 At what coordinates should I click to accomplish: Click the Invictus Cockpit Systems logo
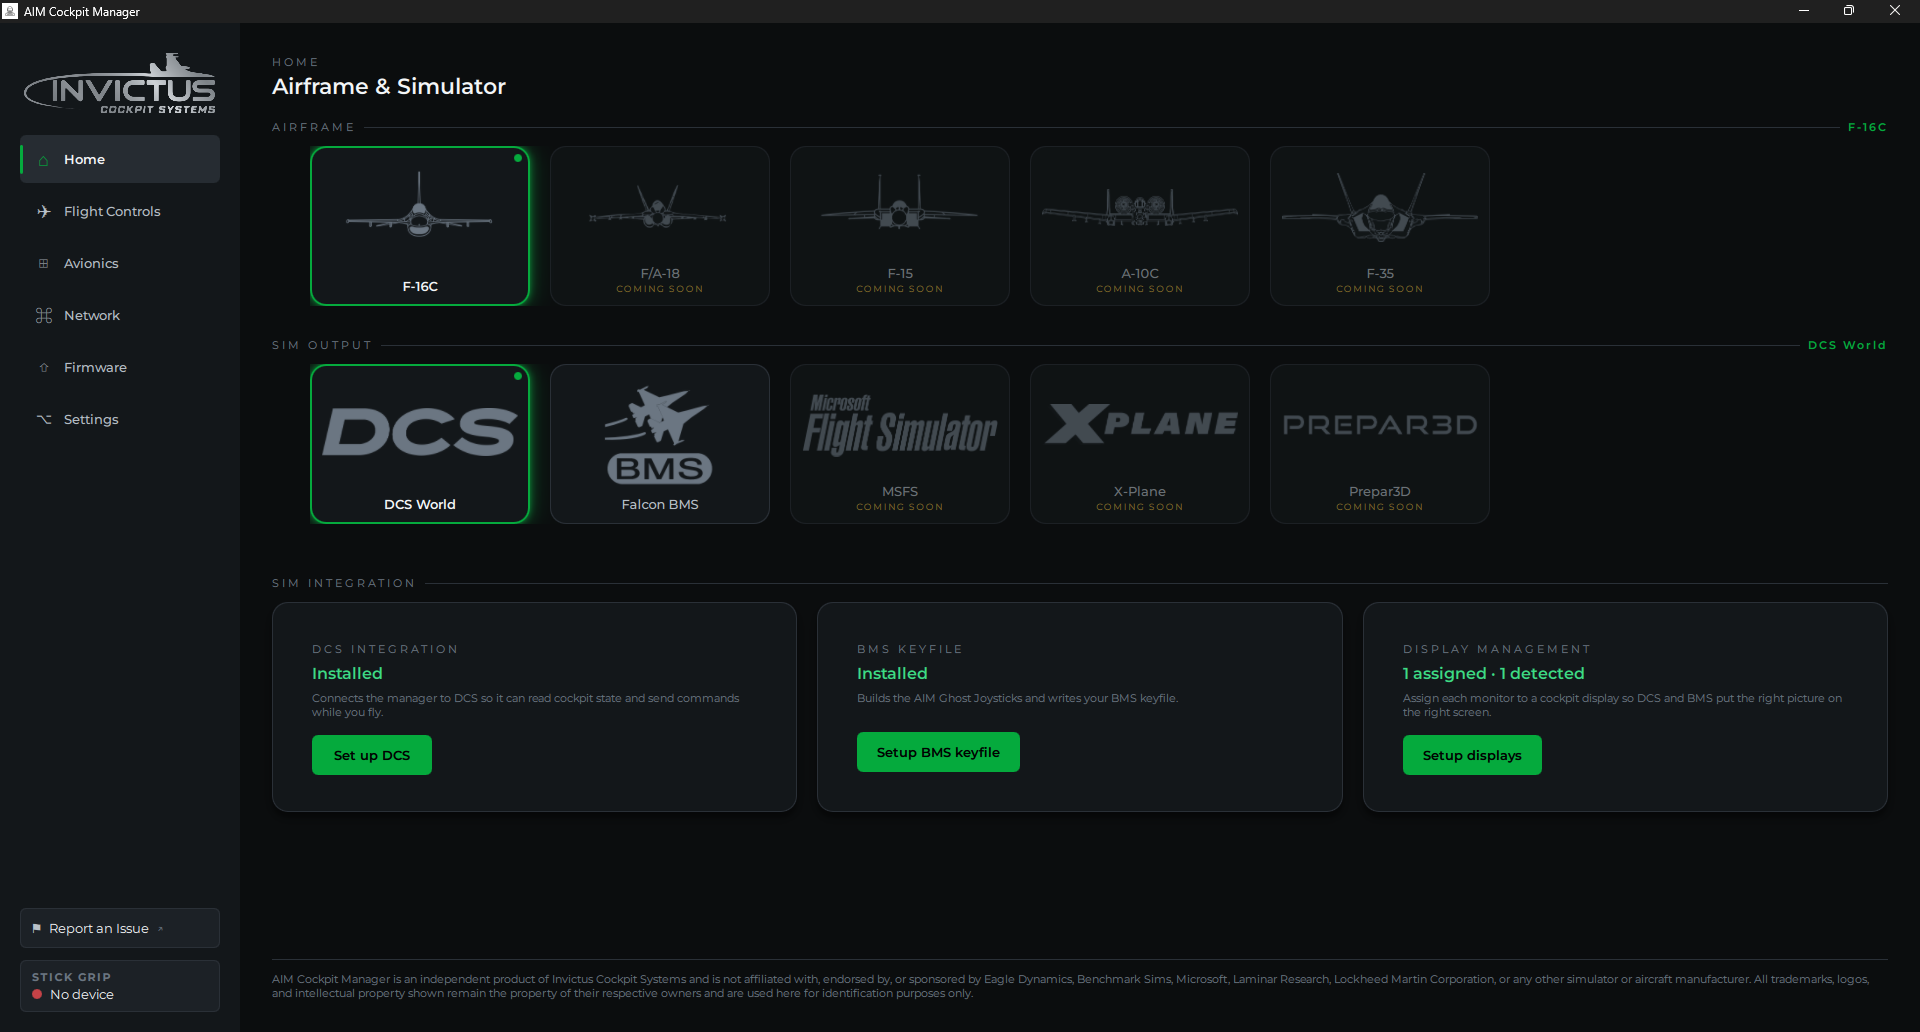pos(120,84)
